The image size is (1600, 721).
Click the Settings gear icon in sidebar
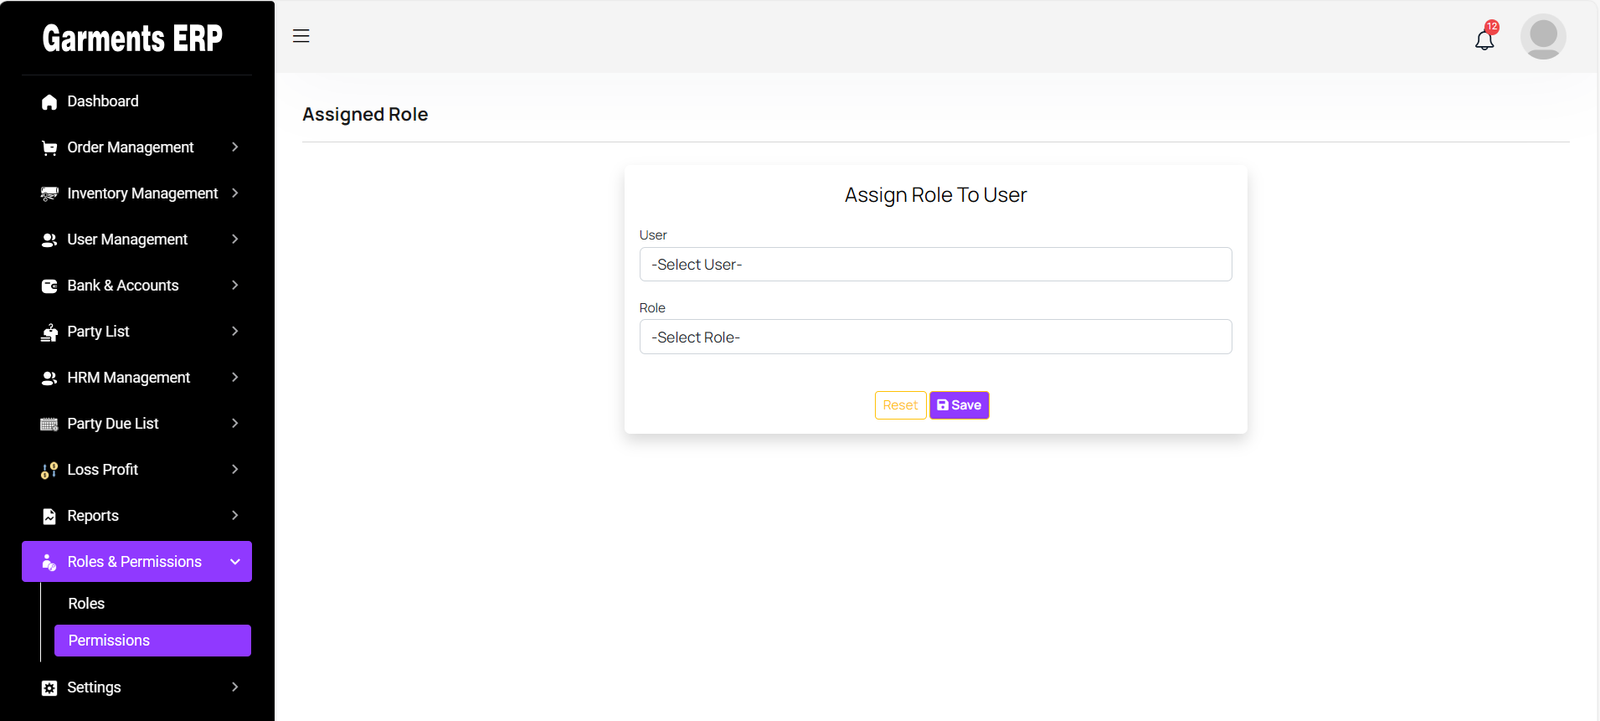coord(49,688)
